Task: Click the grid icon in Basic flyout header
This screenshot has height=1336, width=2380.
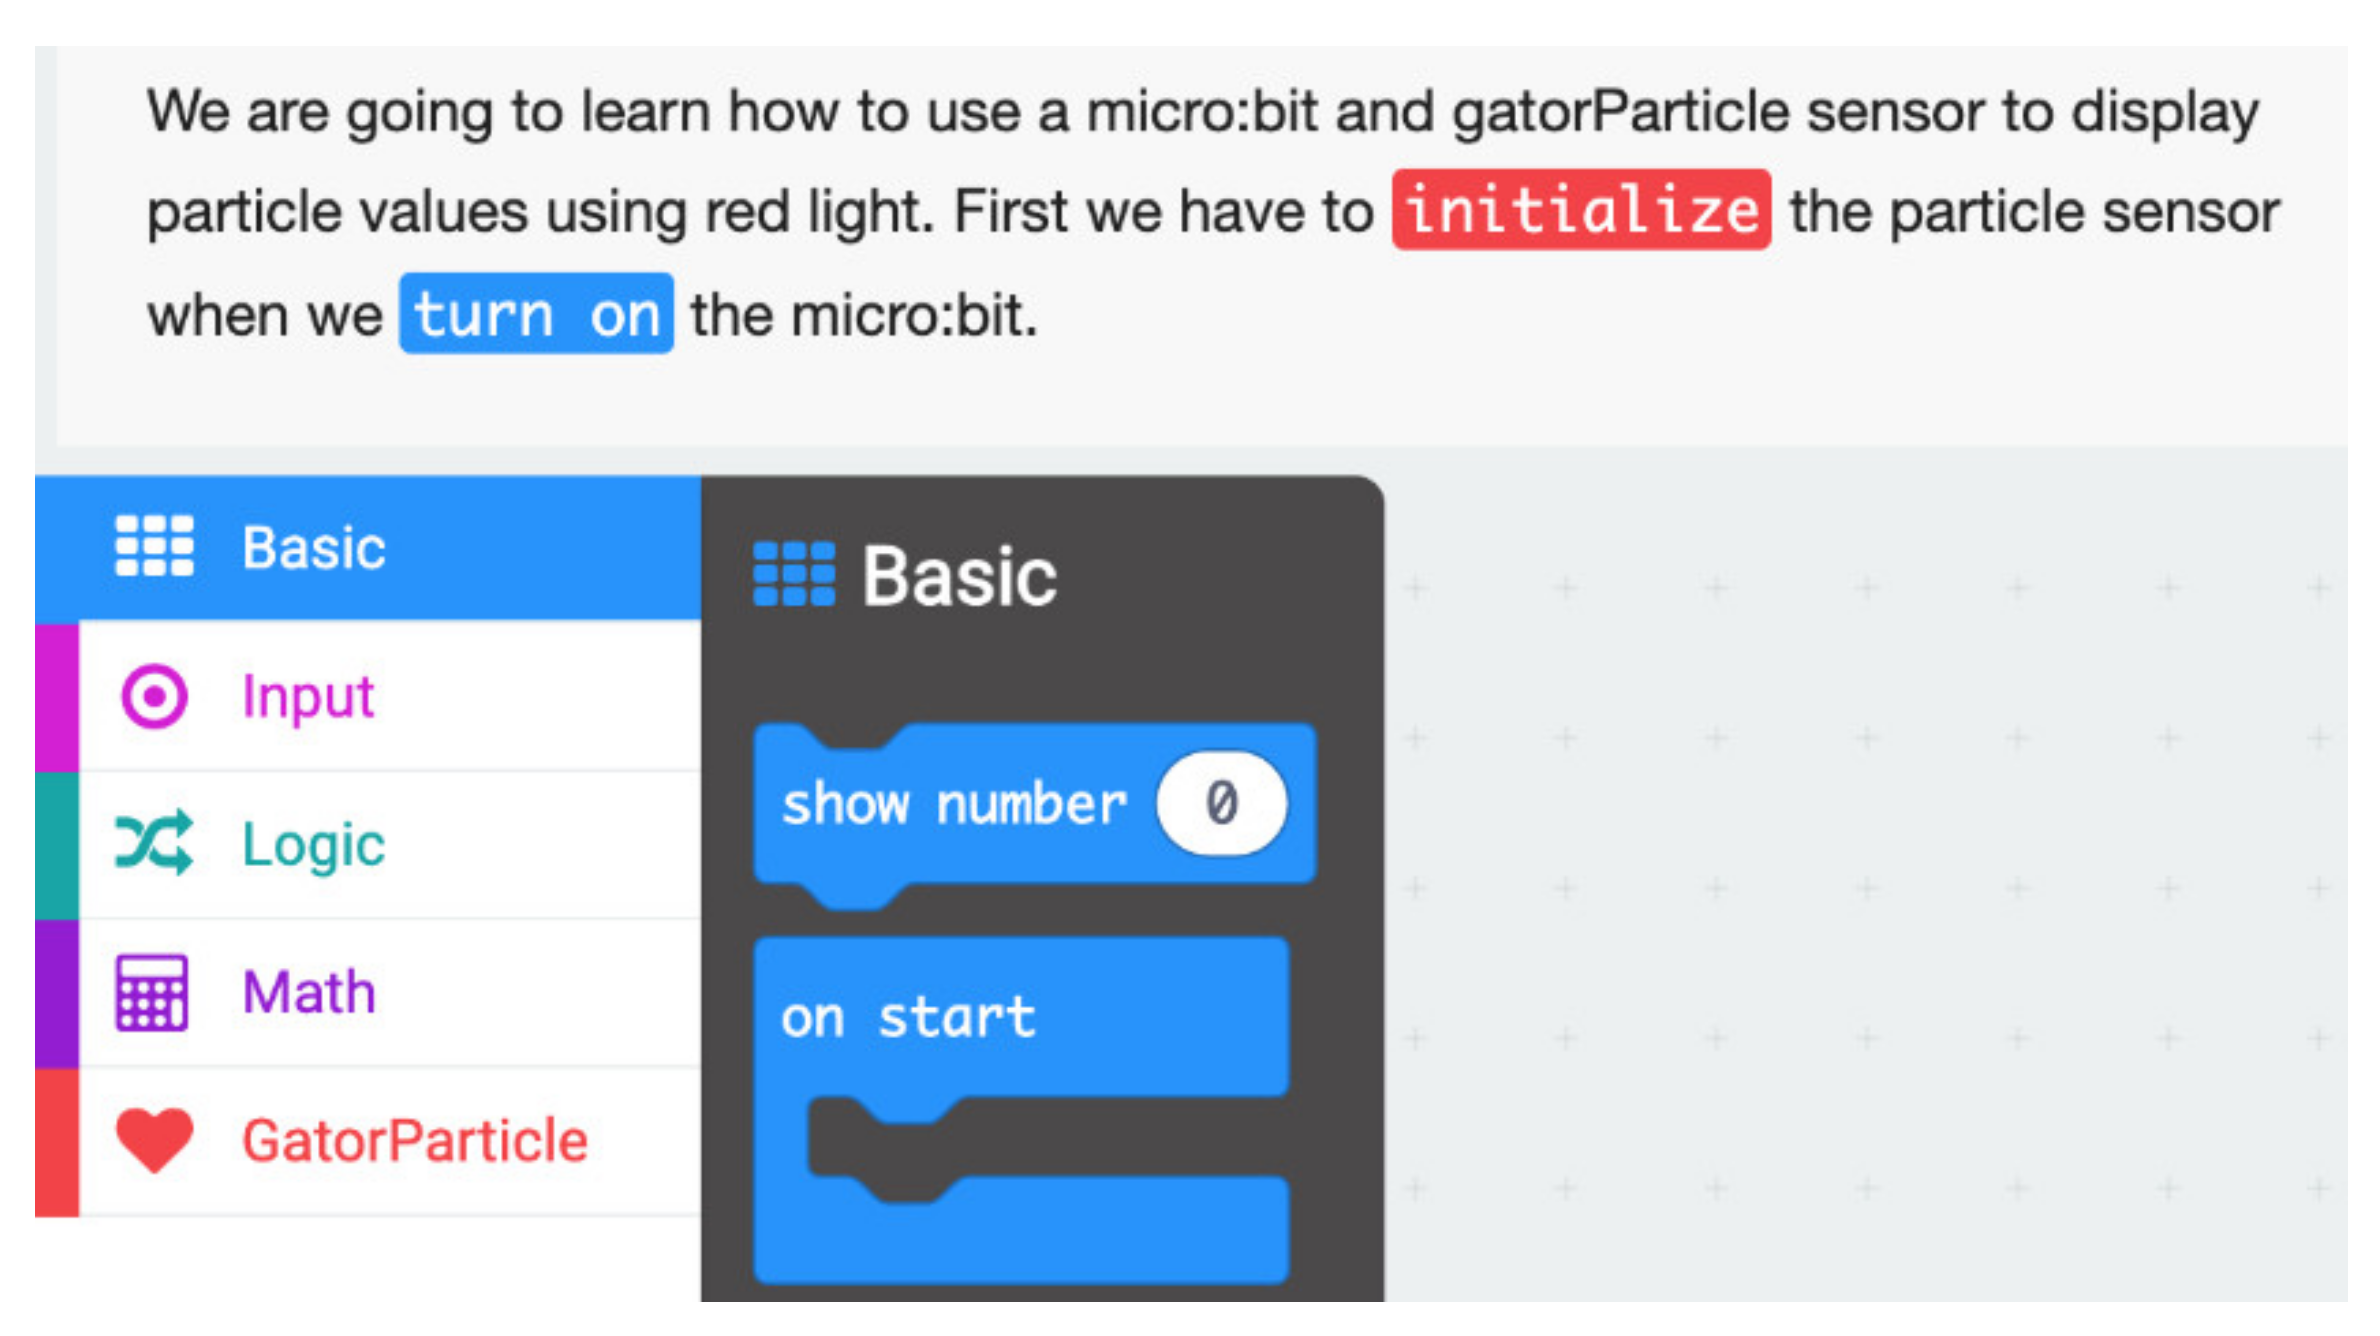Action: (x=794, y=575)
